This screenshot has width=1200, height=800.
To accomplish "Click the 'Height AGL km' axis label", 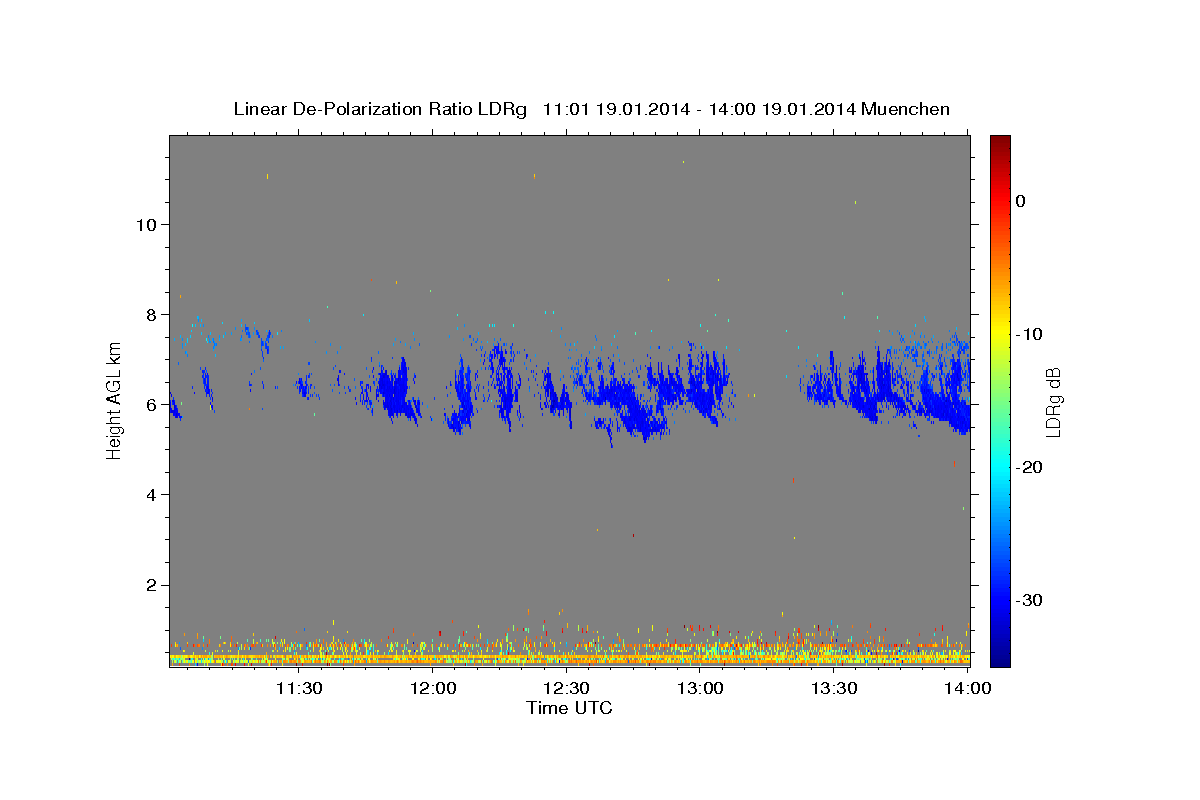I will [115, 401].
